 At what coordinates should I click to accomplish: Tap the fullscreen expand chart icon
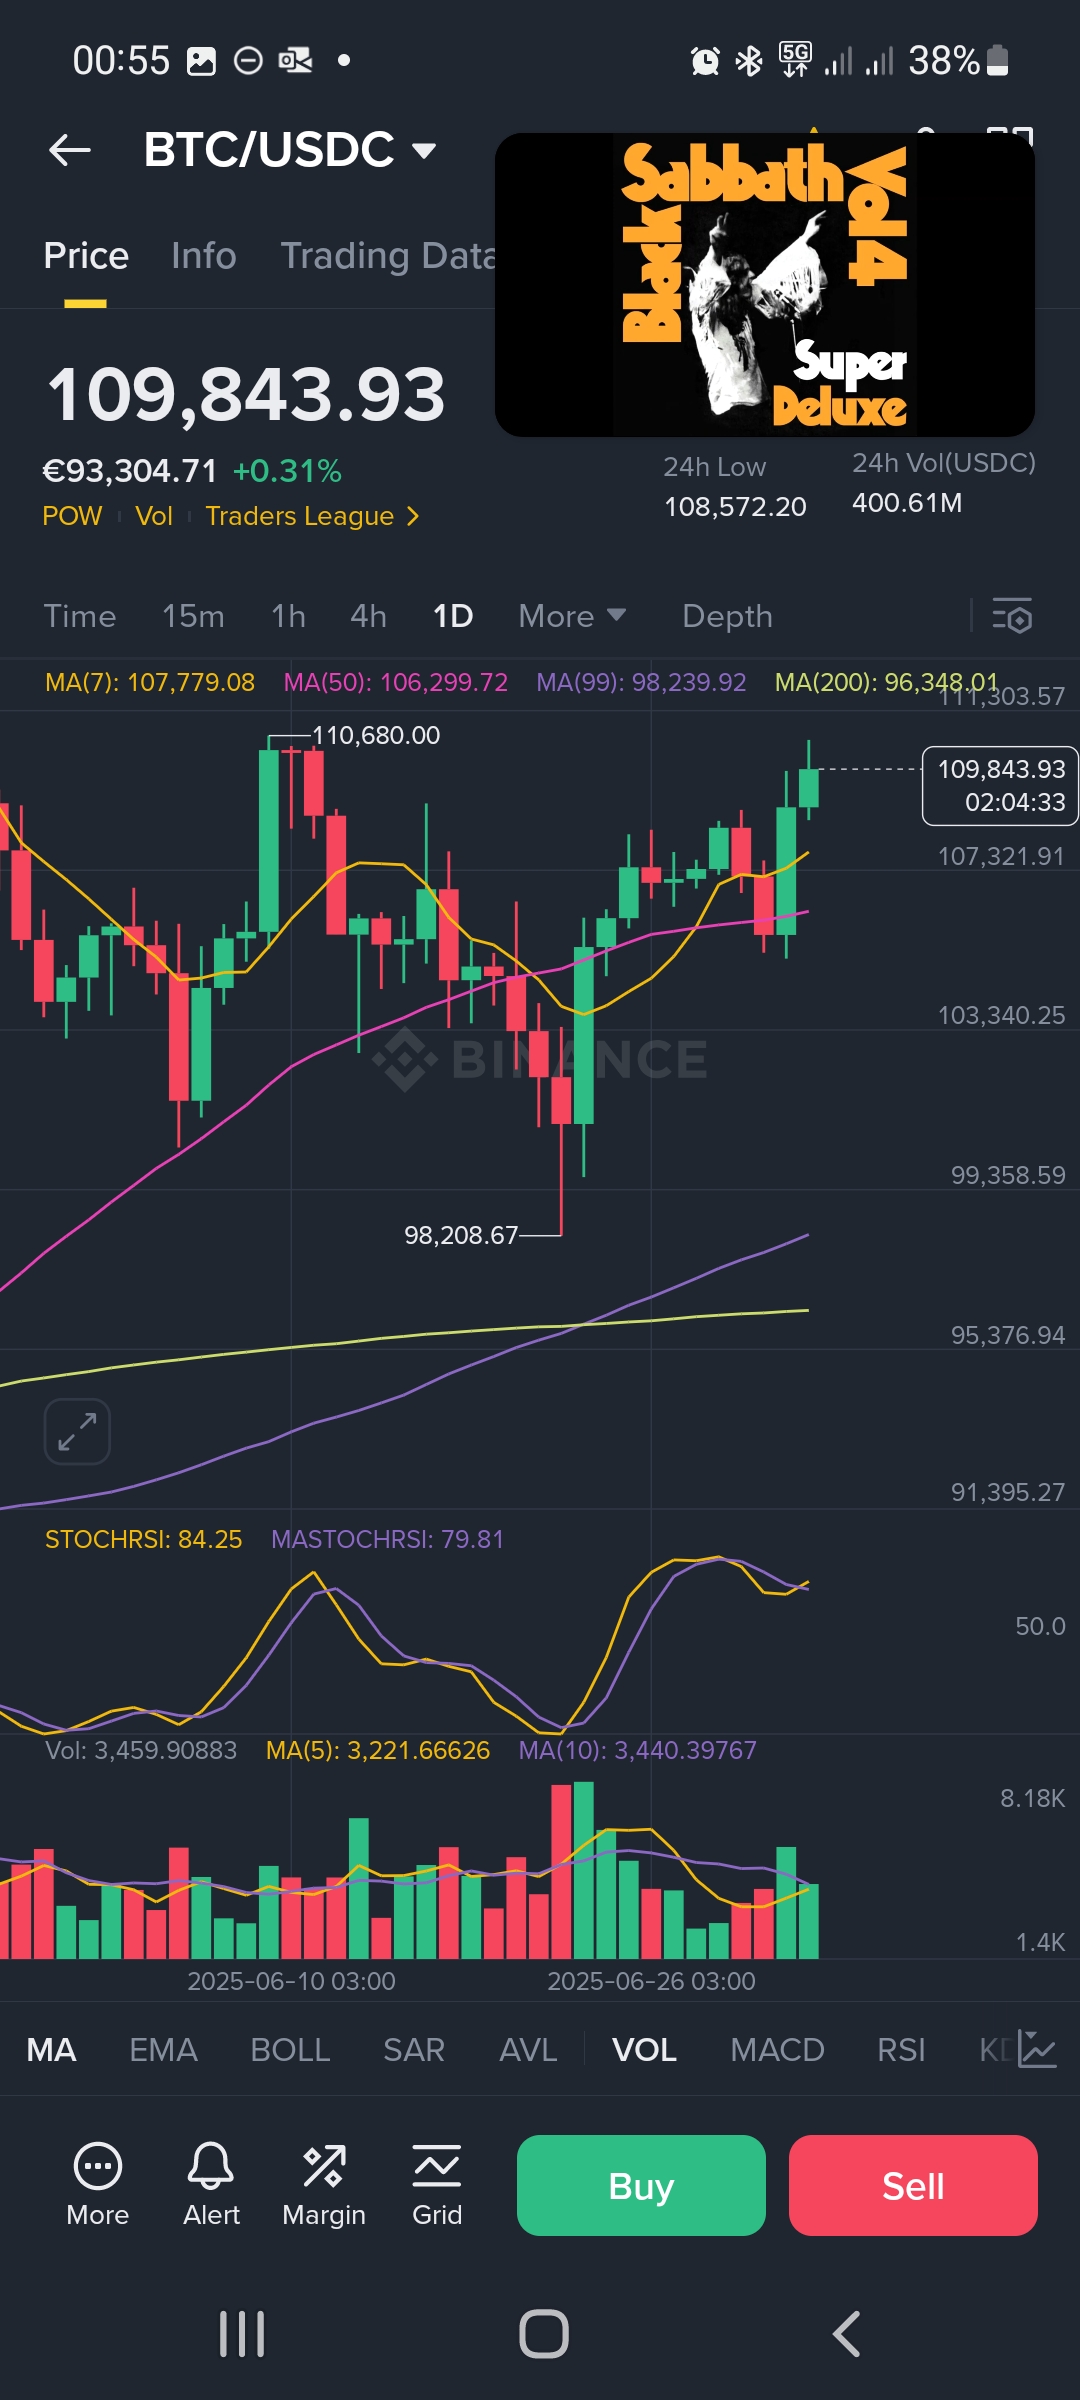[77, 1431]
